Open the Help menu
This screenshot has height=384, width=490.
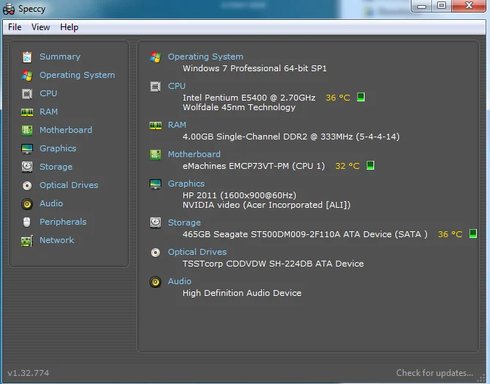[x=69, y=27]
